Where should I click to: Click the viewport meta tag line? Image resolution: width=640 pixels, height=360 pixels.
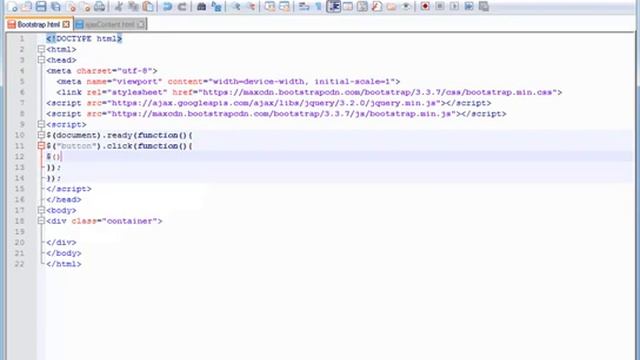point(228,82)
